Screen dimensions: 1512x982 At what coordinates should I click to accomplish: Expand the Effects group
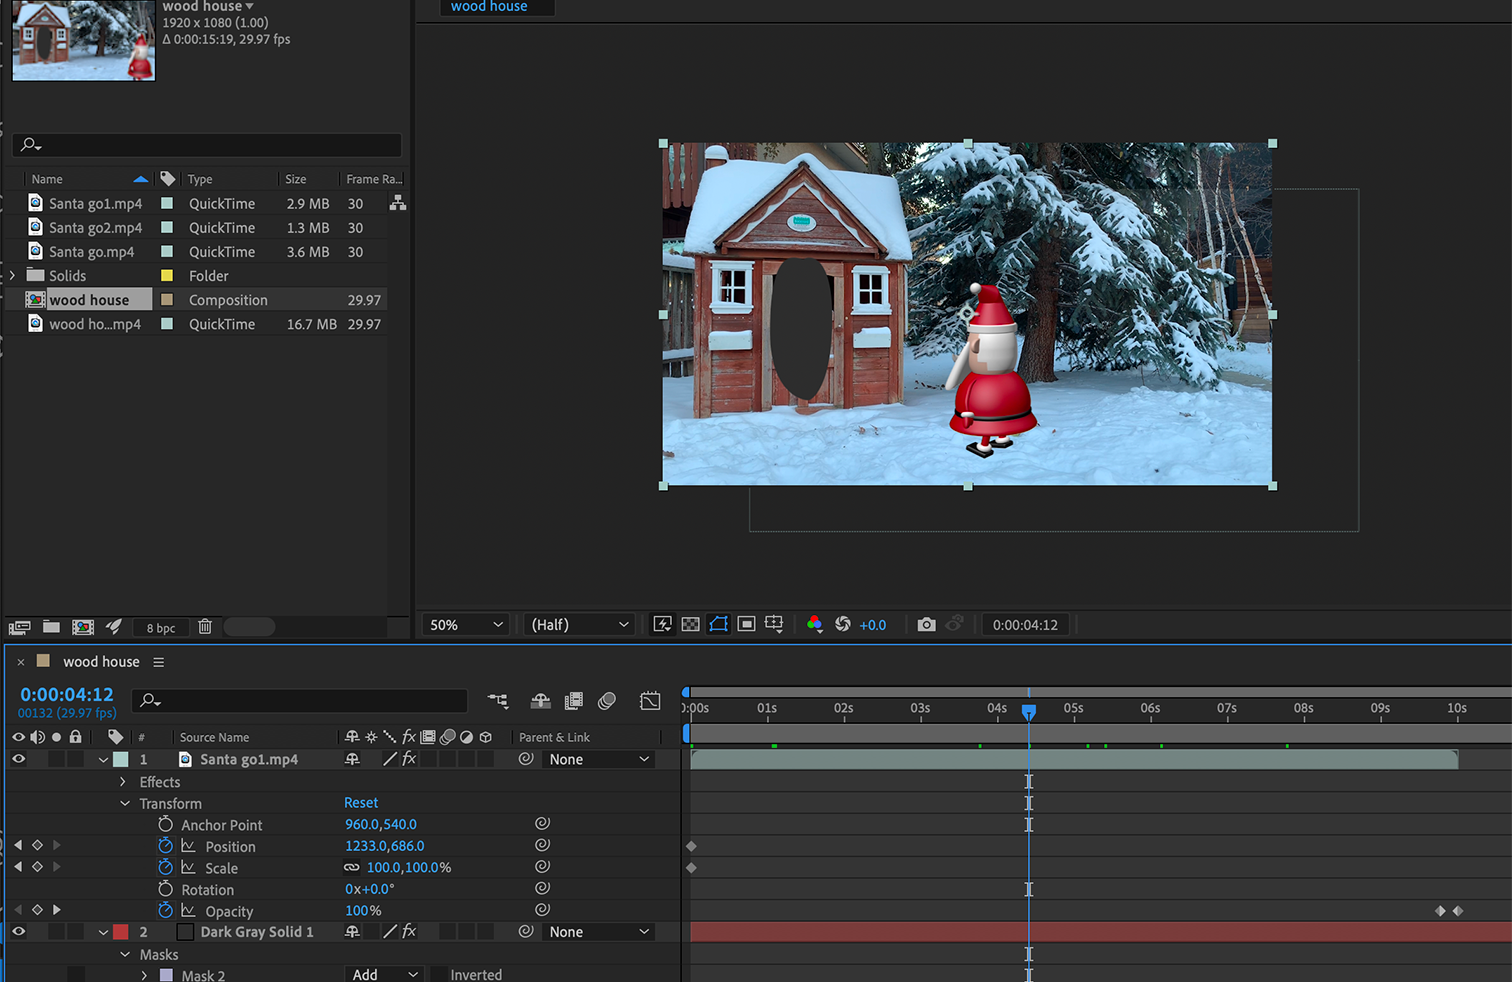[124, 782]
